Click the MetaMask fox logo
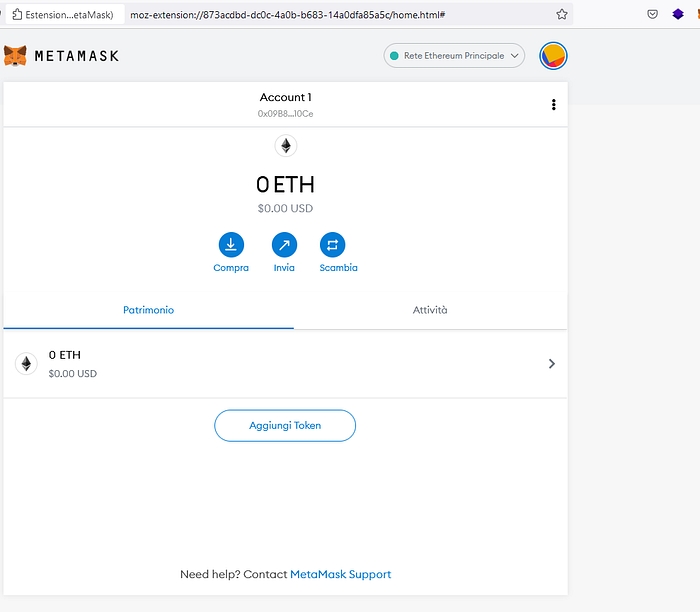The width and height of the screenshot is (700, 612). coord(15,56)
